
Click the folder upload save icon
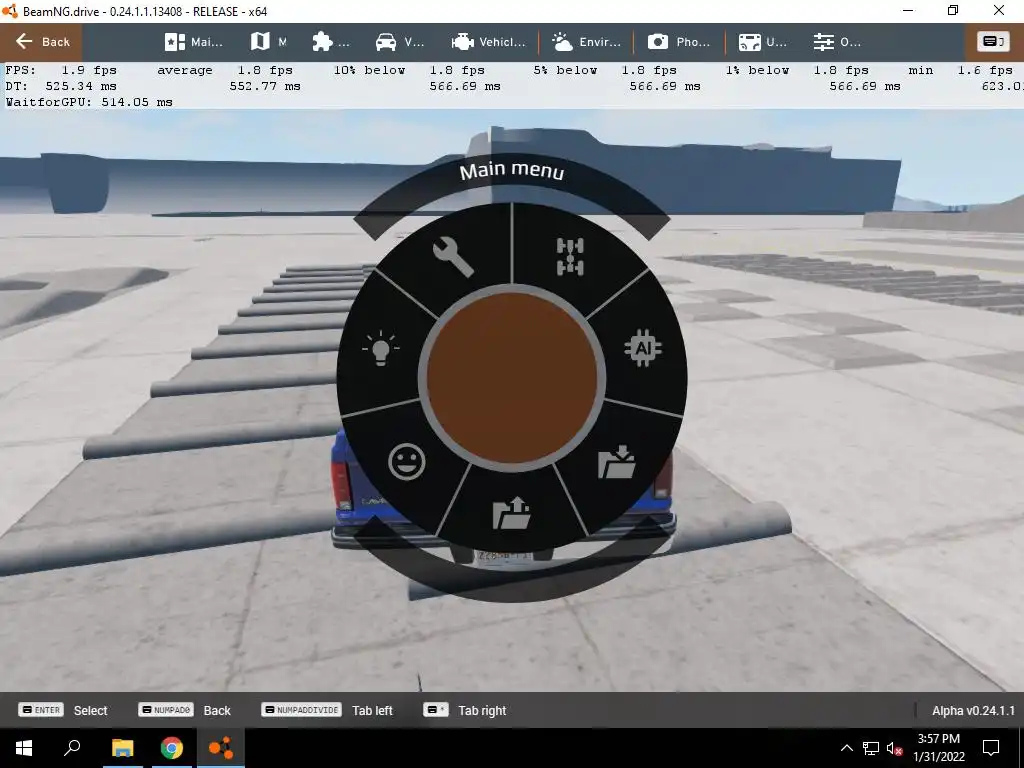pos(511,513)
